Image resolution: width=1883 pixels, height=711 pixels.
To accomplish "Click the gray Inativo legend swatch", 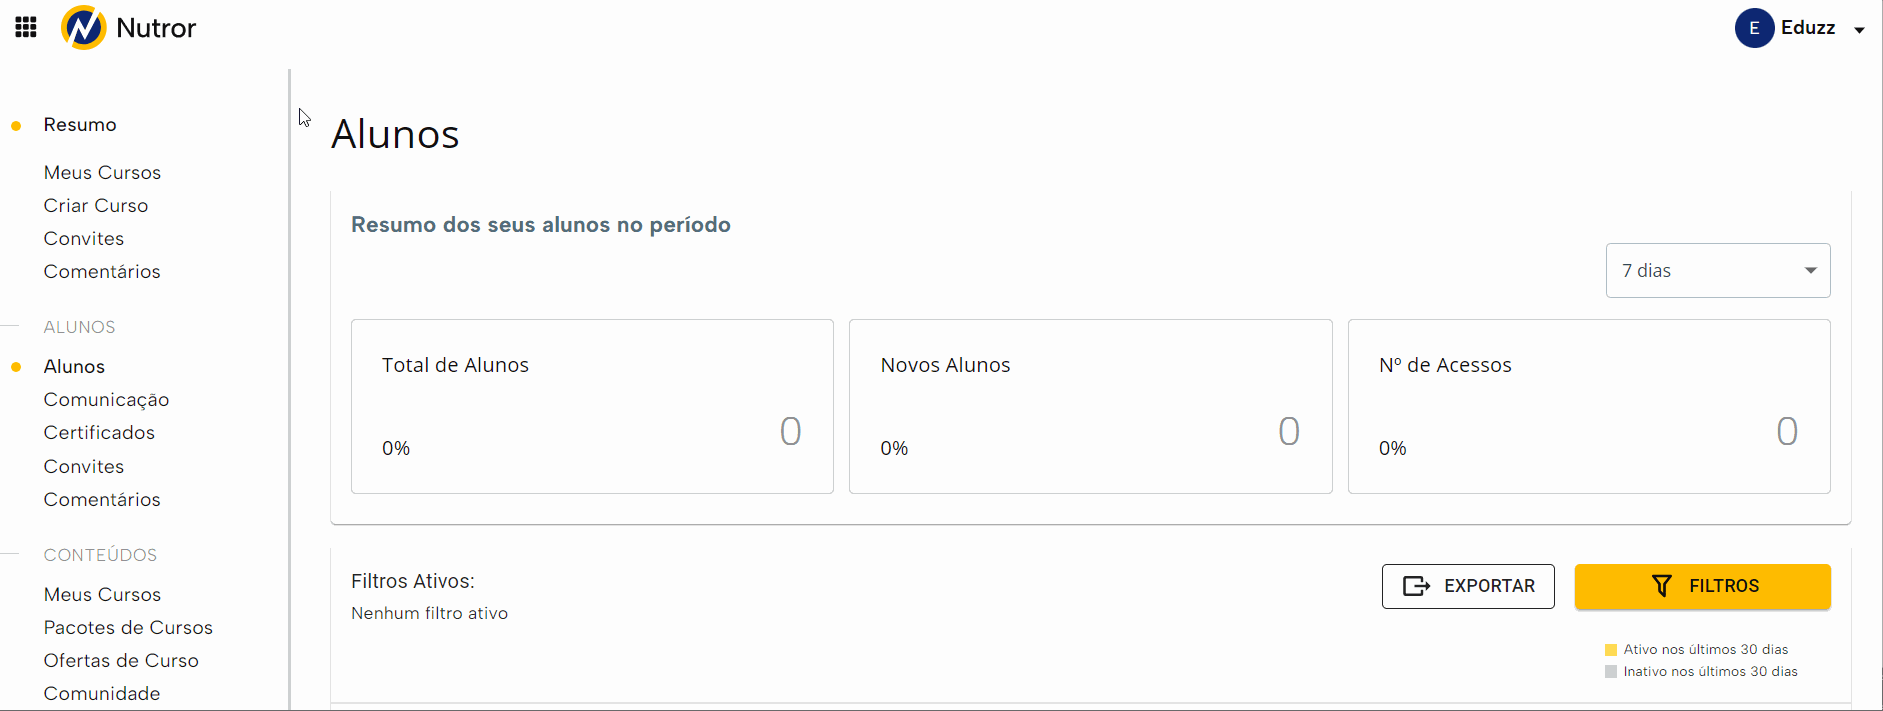I will 1610,672.
